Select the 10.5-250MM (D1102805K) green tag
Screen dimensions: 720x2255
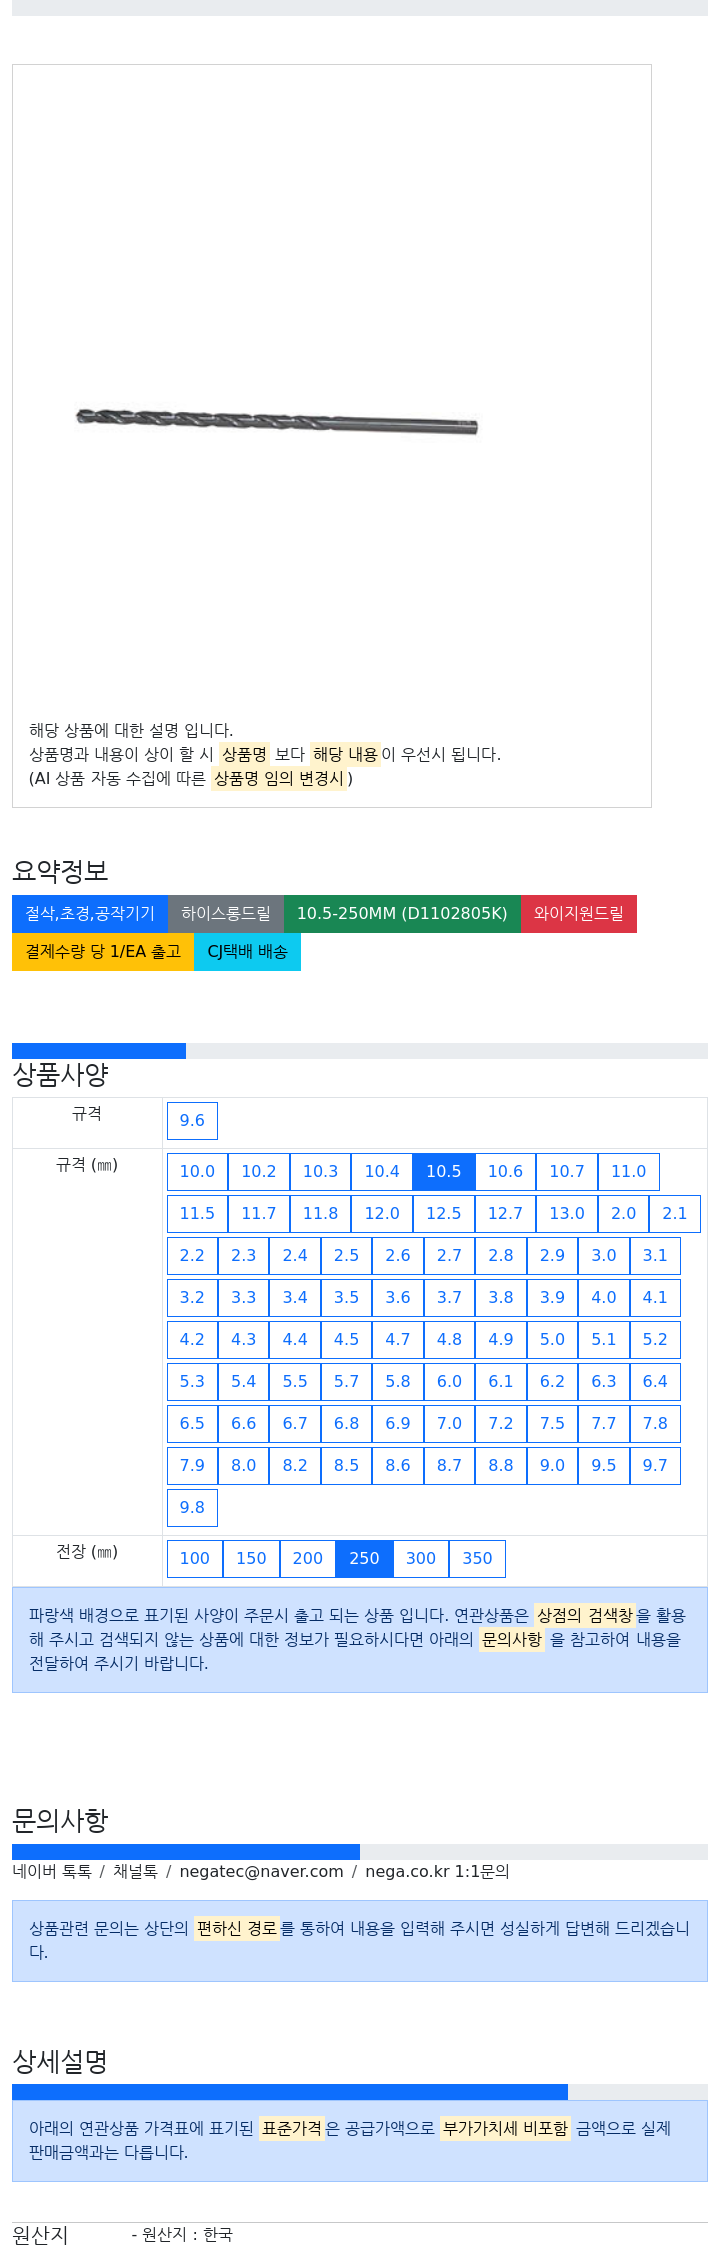click(402, 913)
